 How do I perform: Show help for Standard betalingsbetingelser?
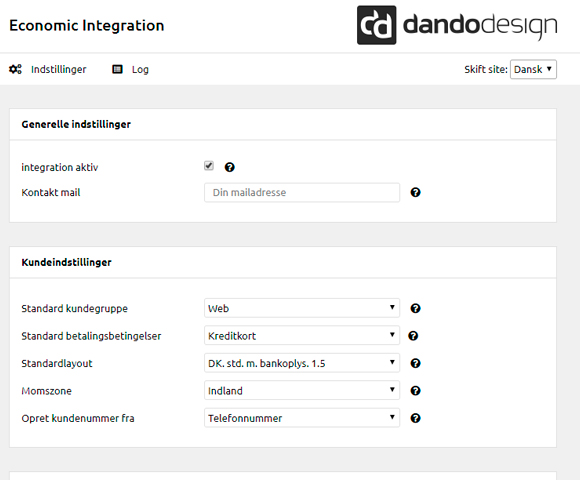point(413,336)
